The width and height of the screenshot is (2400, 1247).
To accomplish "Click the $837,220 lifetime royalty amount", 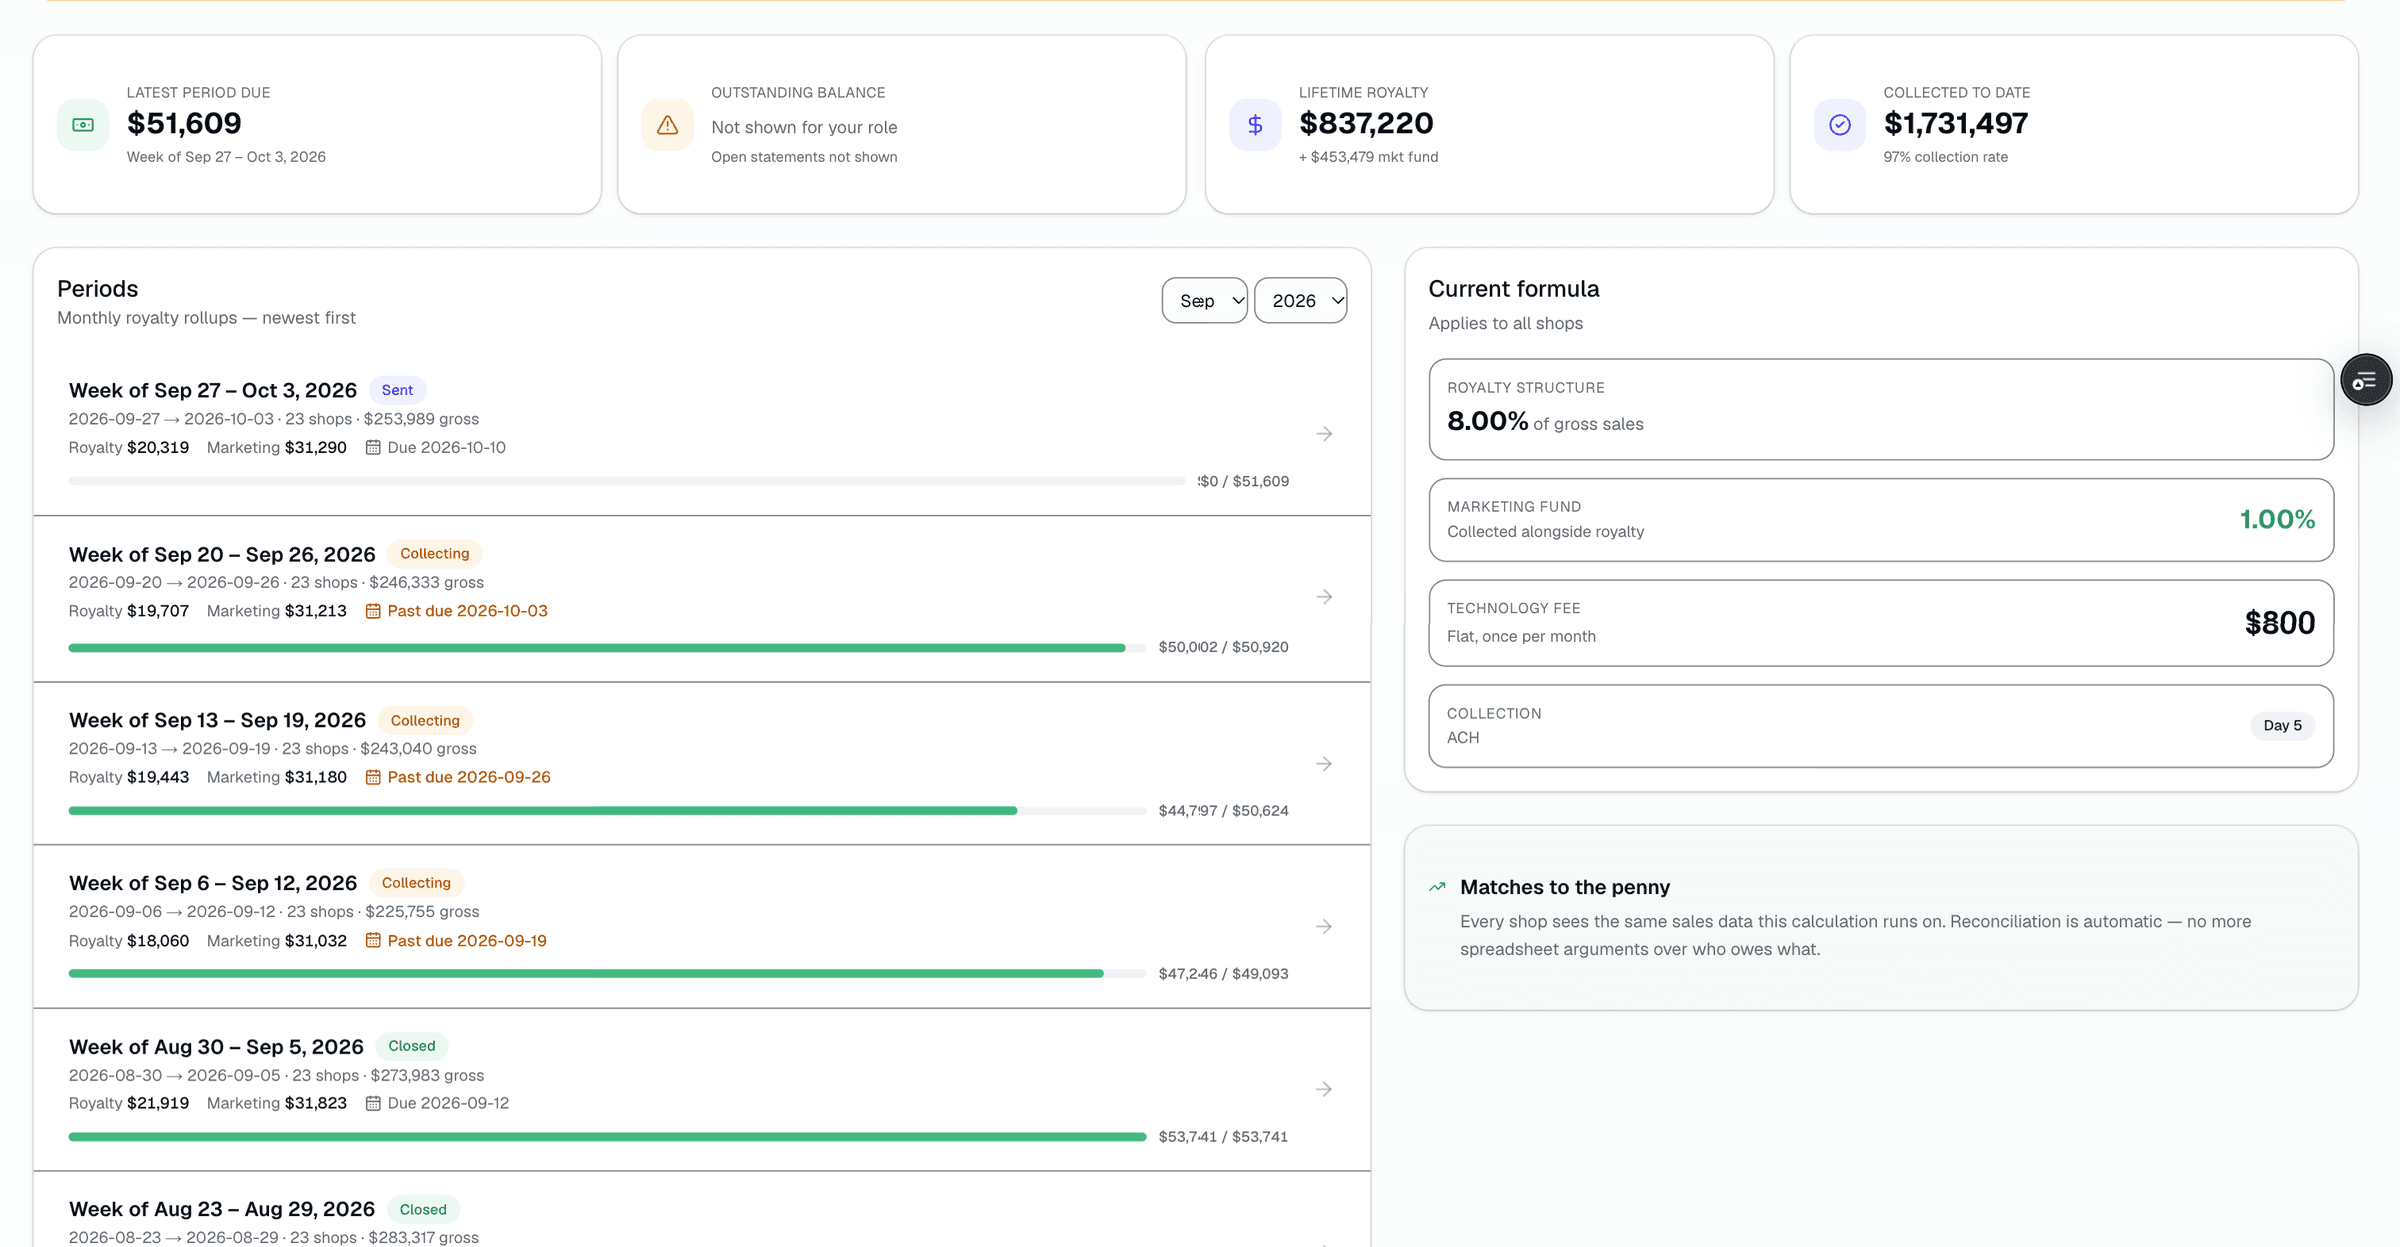I will point(1366,123).
